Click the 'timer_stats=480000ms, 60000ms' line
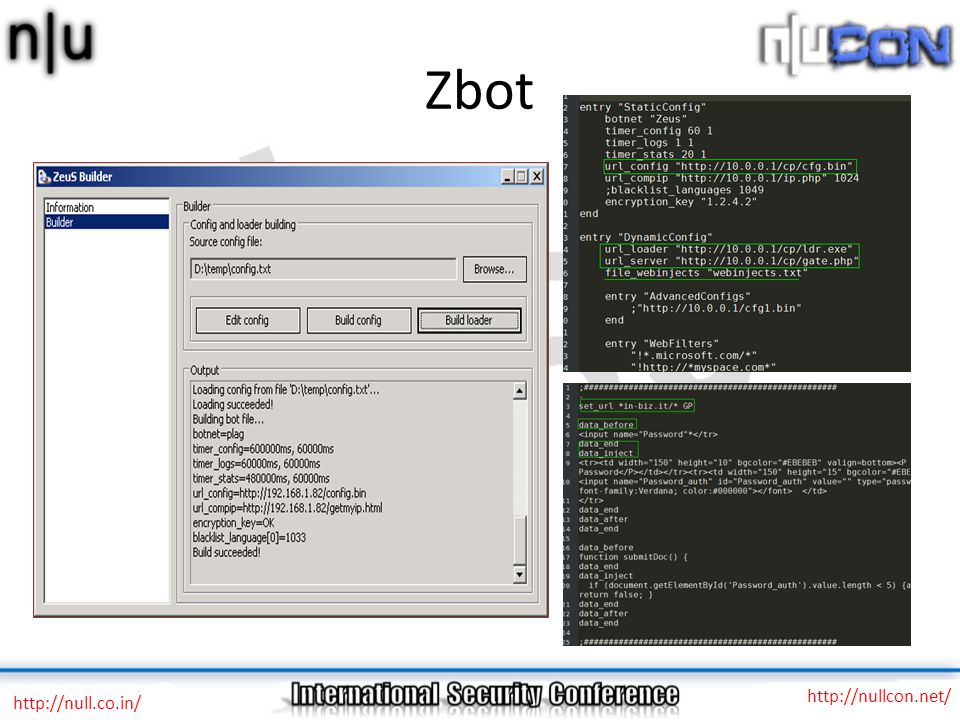Viewport: 960px width, 720px height. tap(261, 479)
